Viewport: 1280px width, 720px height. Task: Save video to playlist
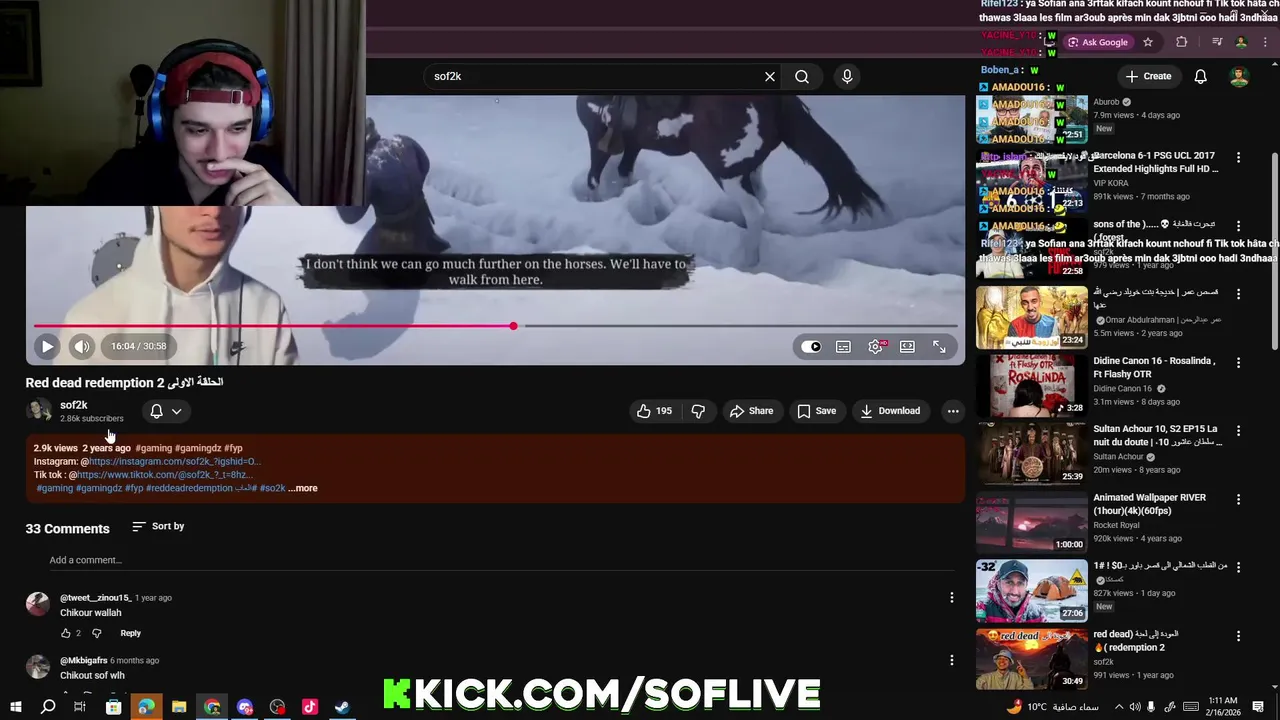816,411
